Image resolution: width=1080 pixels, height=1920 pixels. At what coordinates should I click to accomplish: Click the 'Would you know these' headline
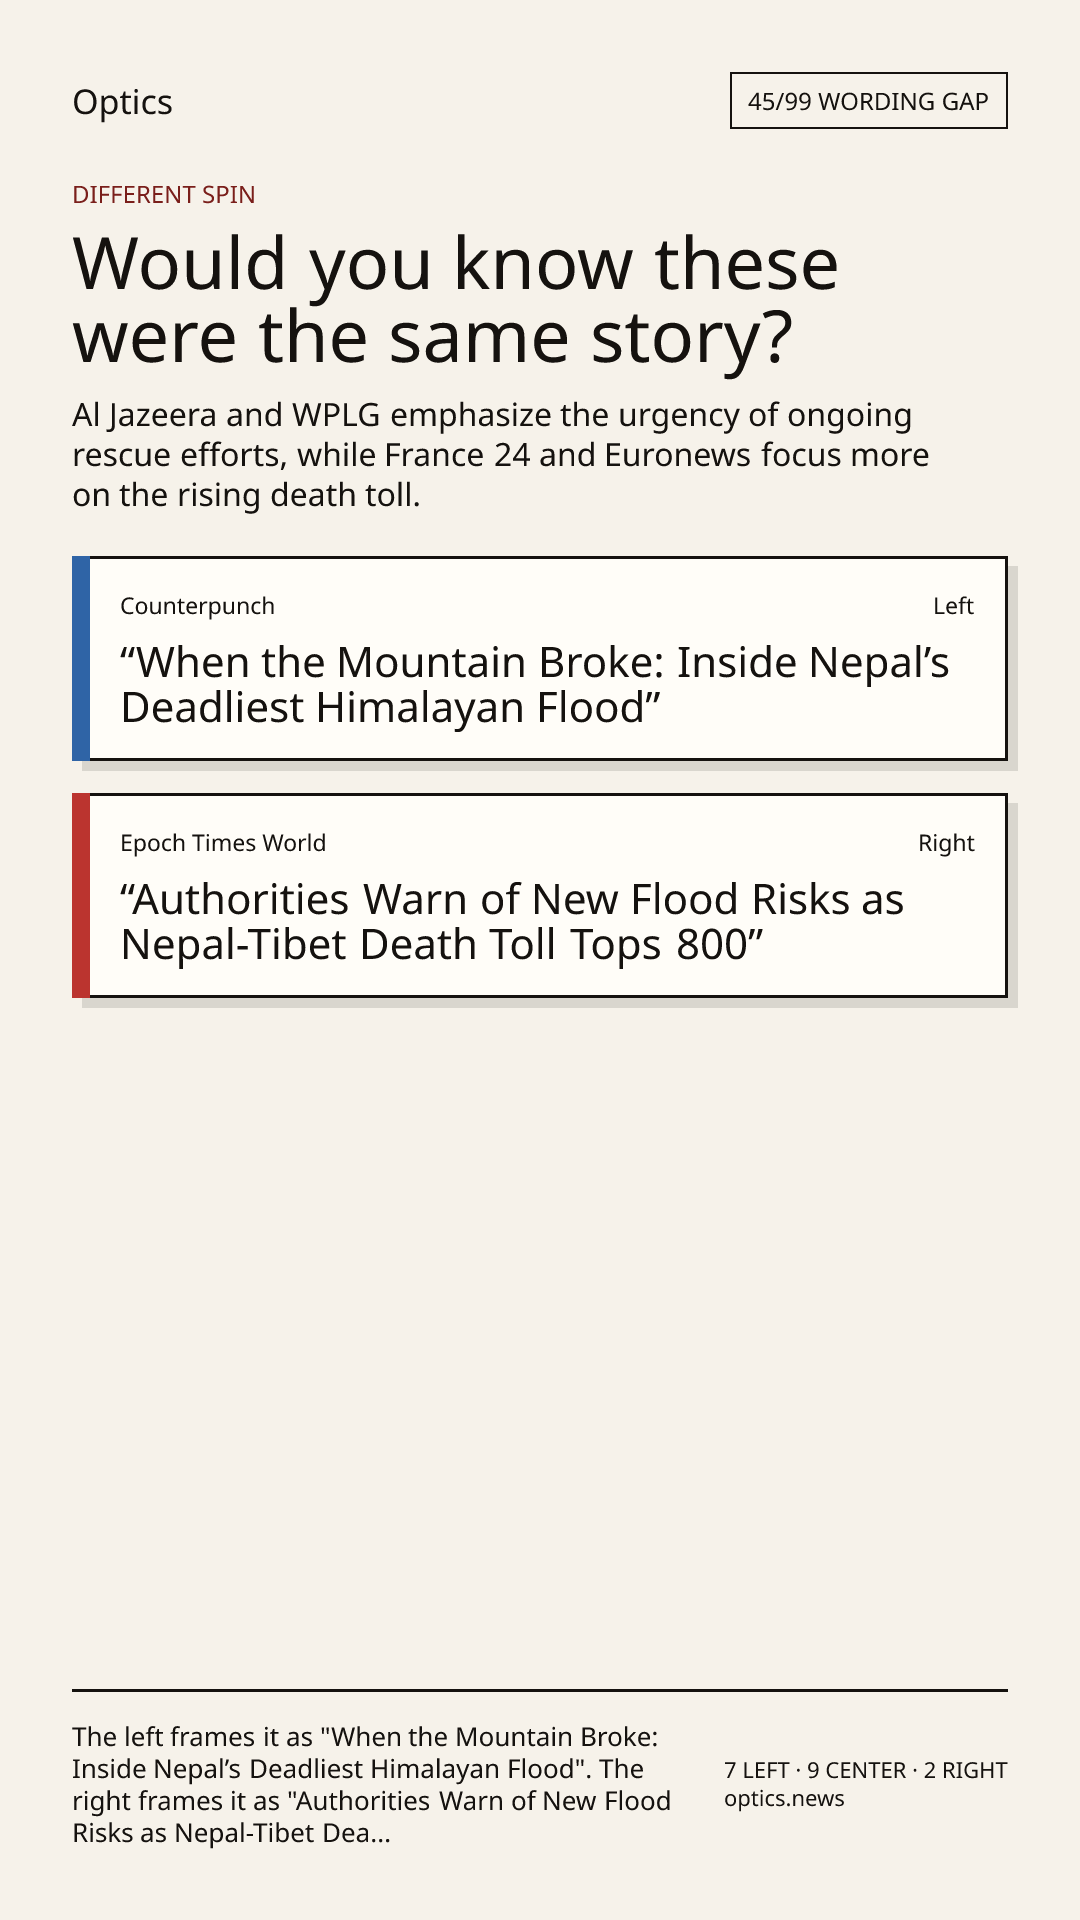(x=456, y=263)
